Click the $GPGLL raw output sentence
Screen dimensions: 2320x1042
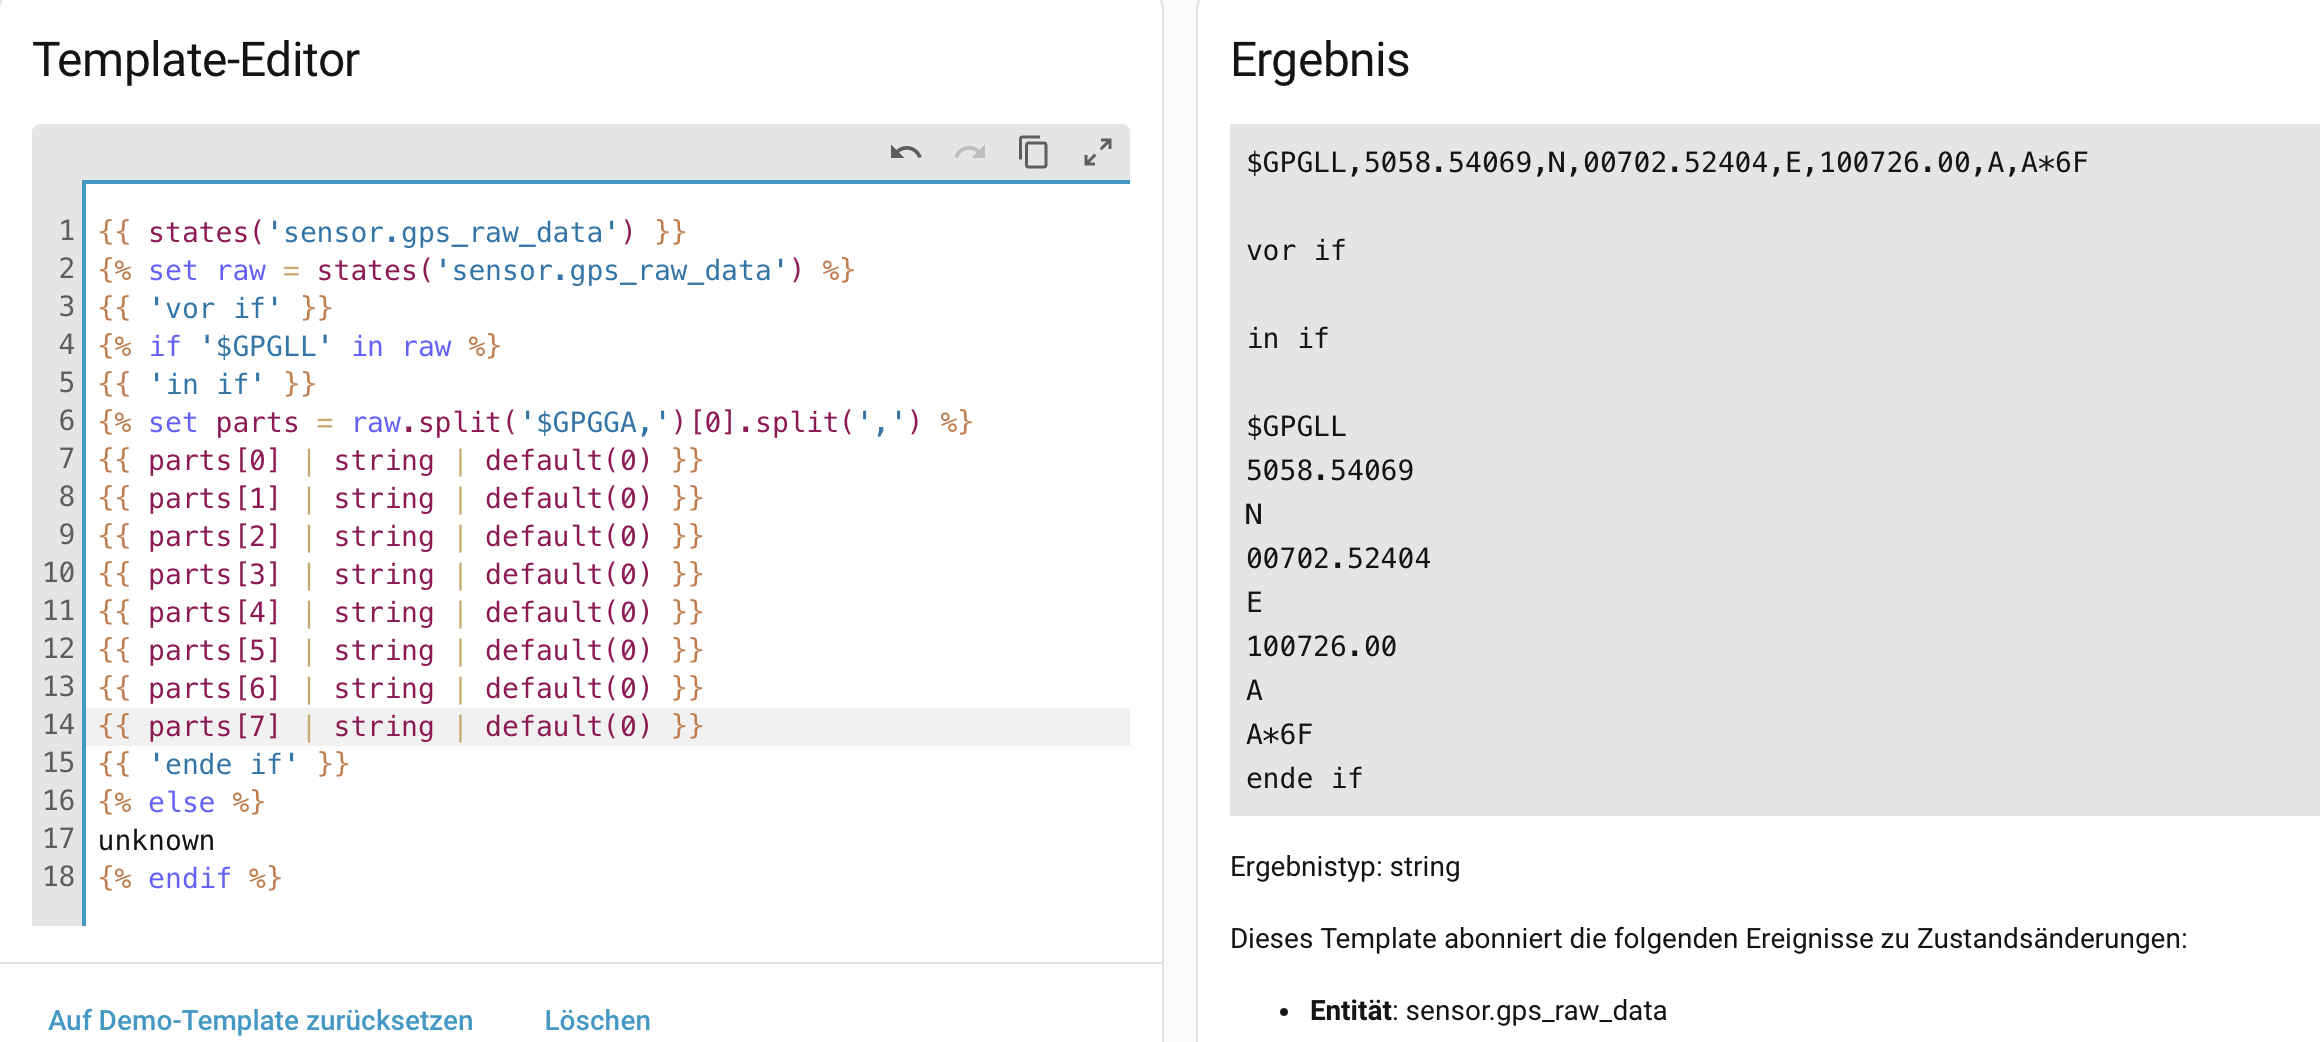point(1666,163)
